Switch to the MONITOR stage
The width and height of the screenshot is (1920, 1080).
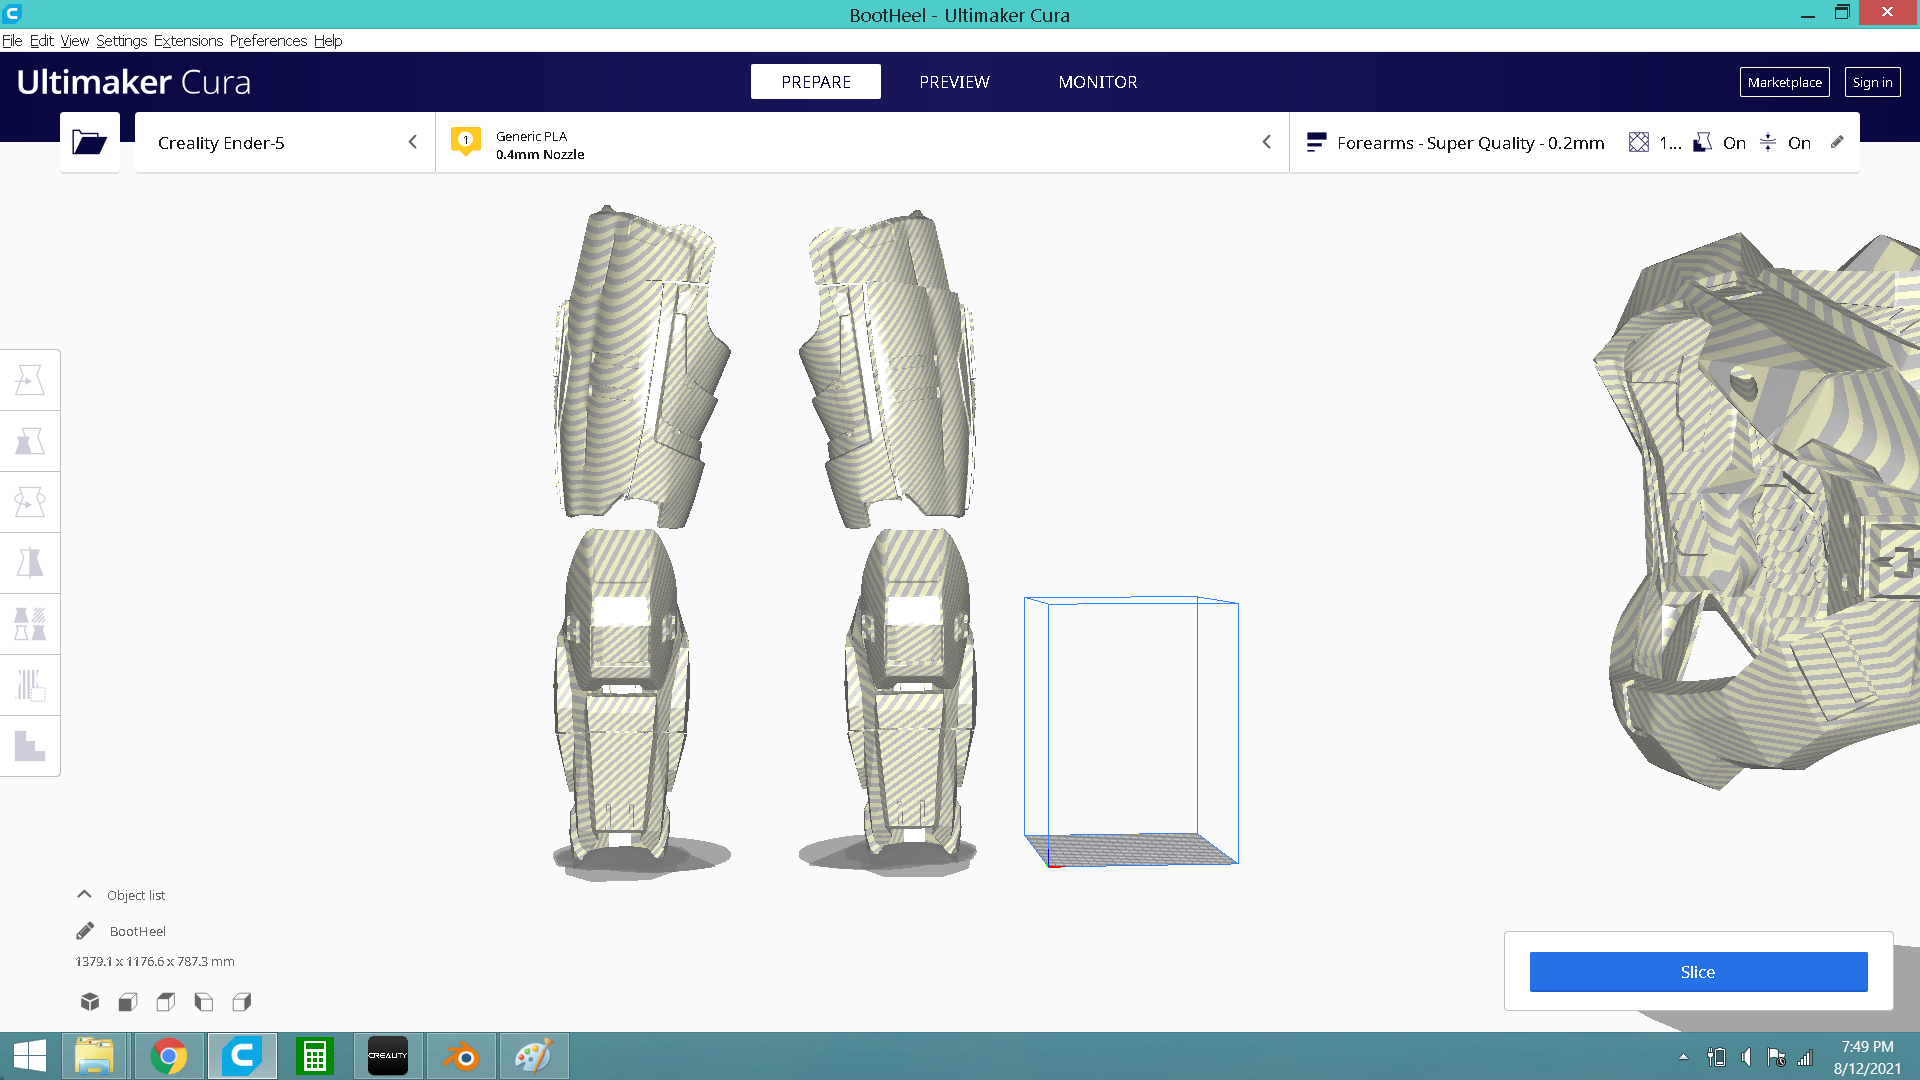[x=1098, y=82]
